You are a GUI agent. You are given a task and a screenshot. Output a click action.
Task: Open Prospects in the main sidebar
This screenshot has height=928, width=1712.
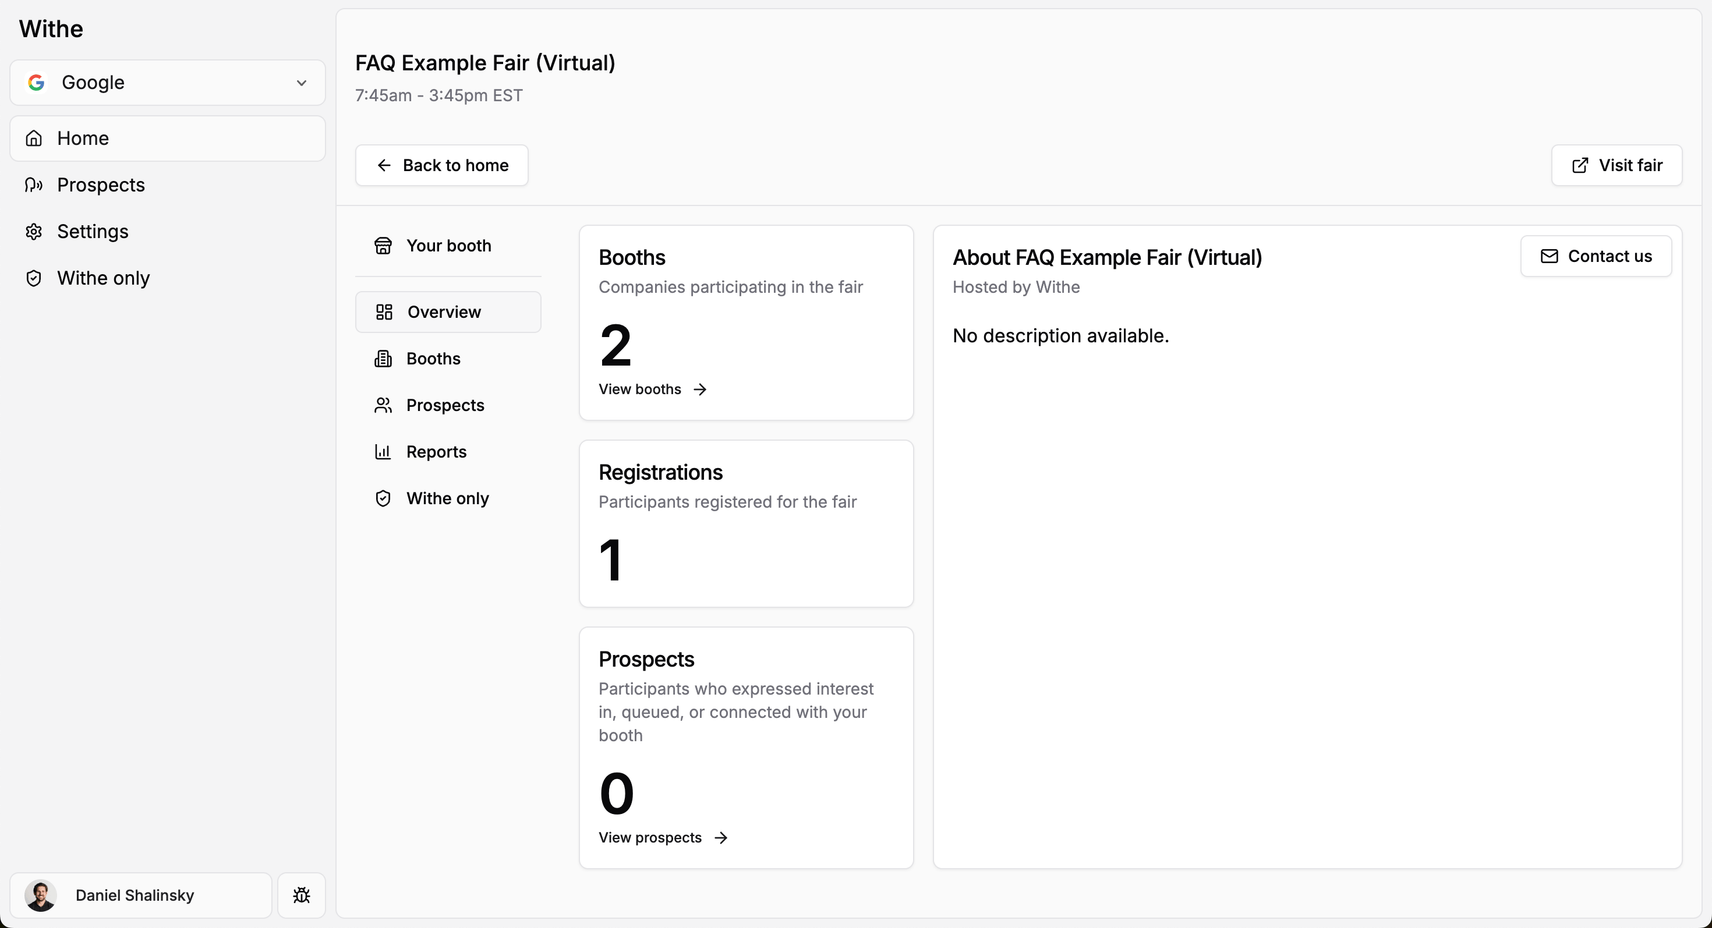(x=168, y=185)
